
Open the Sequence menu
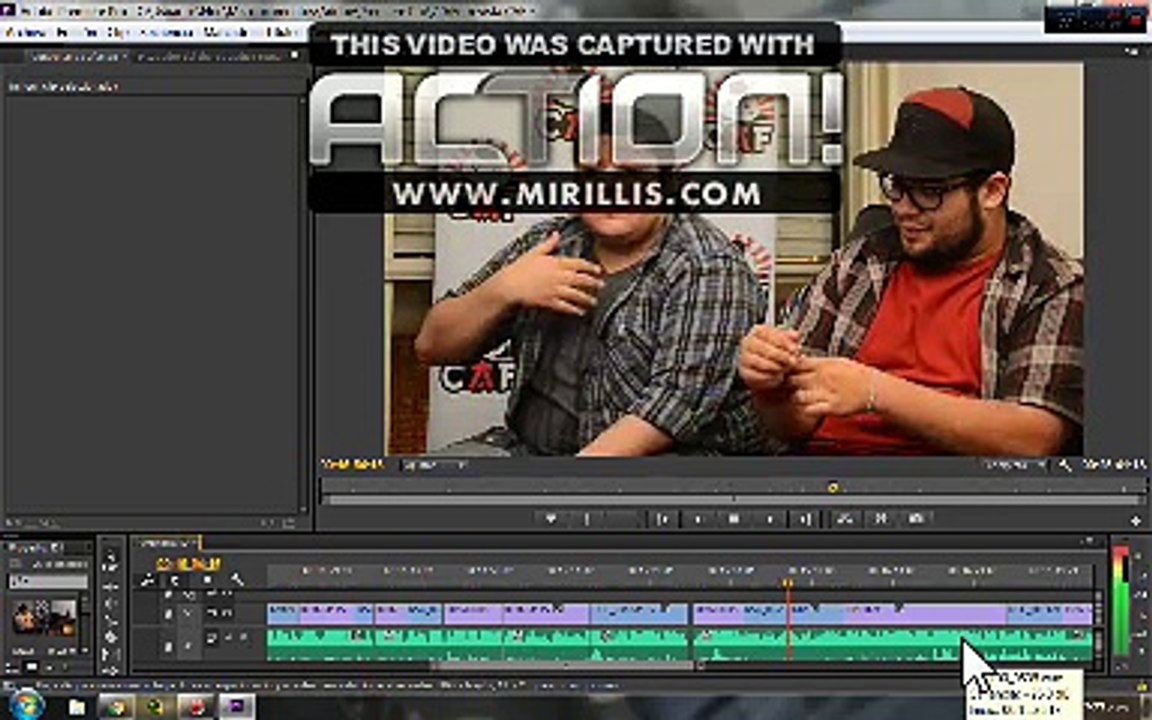[x=167, y=32]
